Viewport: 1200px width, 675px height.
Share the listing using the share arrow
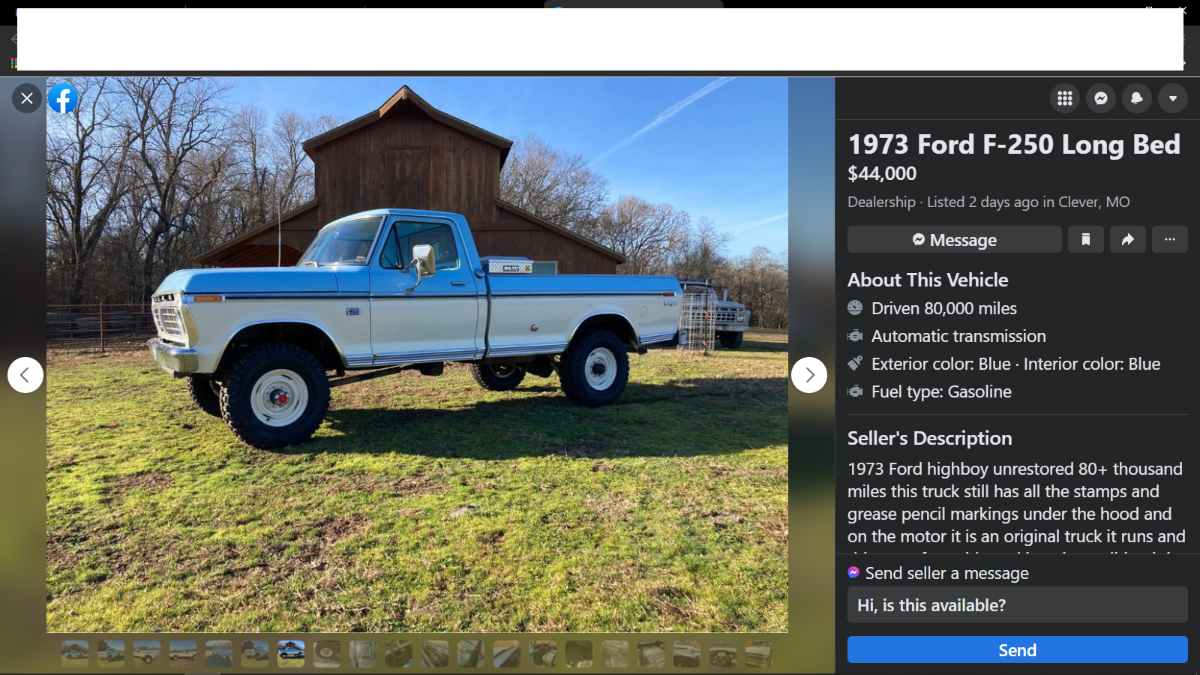tap(1128, 239)
